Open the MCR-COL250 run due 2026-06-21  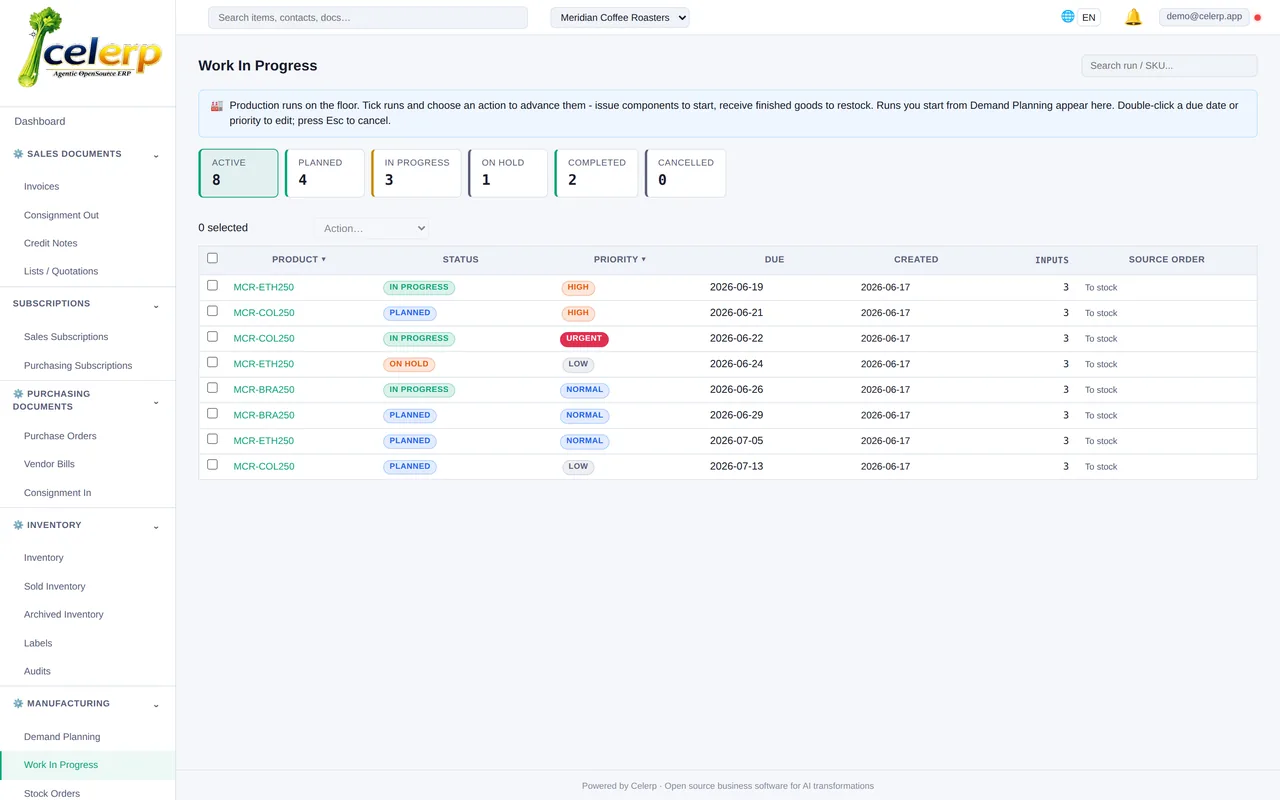click(x=264, y=313)
